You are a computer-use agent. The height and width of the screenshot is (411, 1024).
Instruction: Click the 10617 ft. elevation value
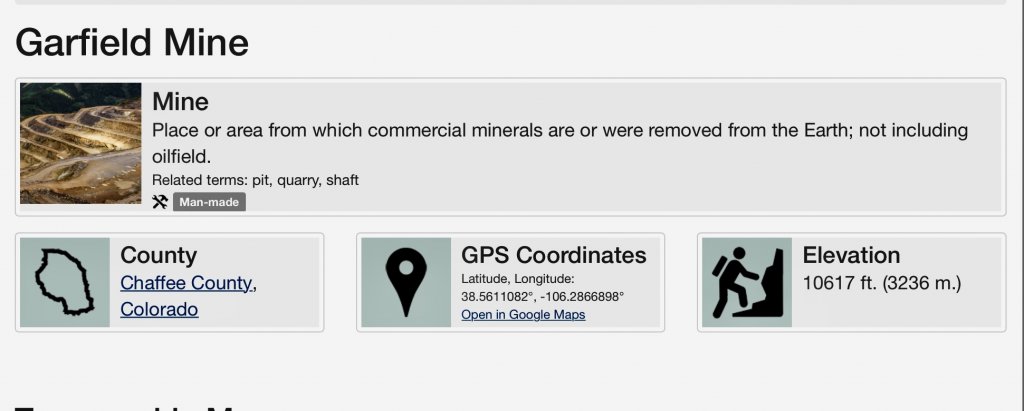click(x=881, y=283)
